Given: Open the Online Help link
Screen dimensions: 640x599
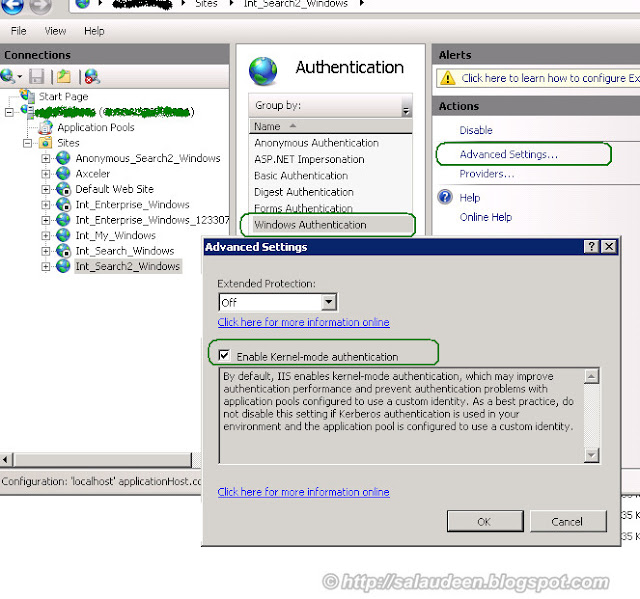Looking at the screenshot, I should coord(486,217).
